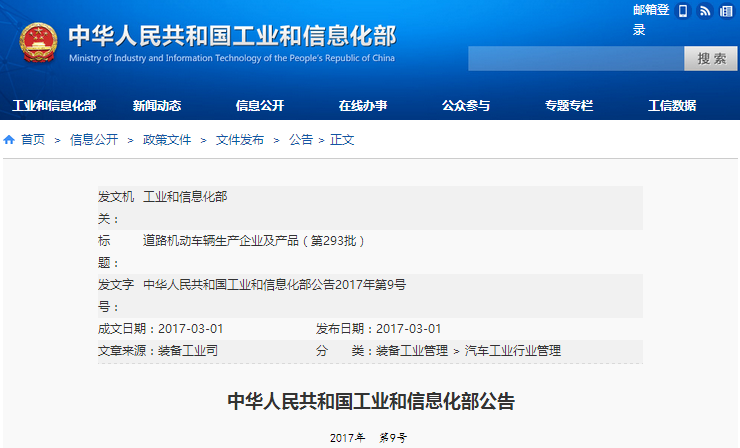The image size is (740, 448).
Task: Open the RSS feed icon
Action: point(704,11)
